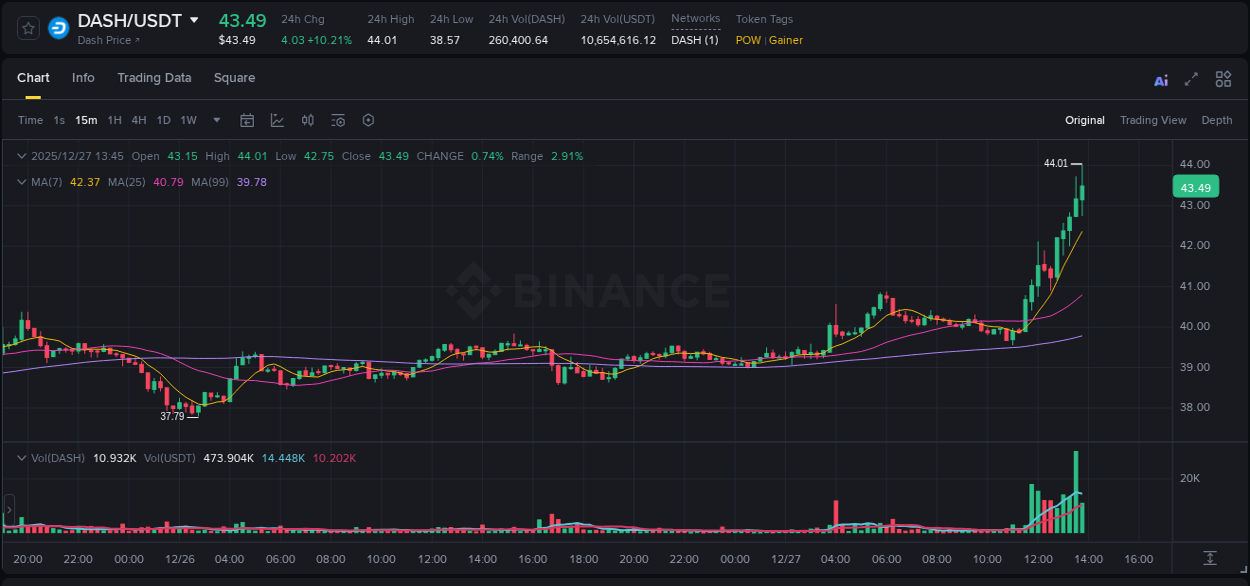Open the date range calendar picker

coord(247,119)
